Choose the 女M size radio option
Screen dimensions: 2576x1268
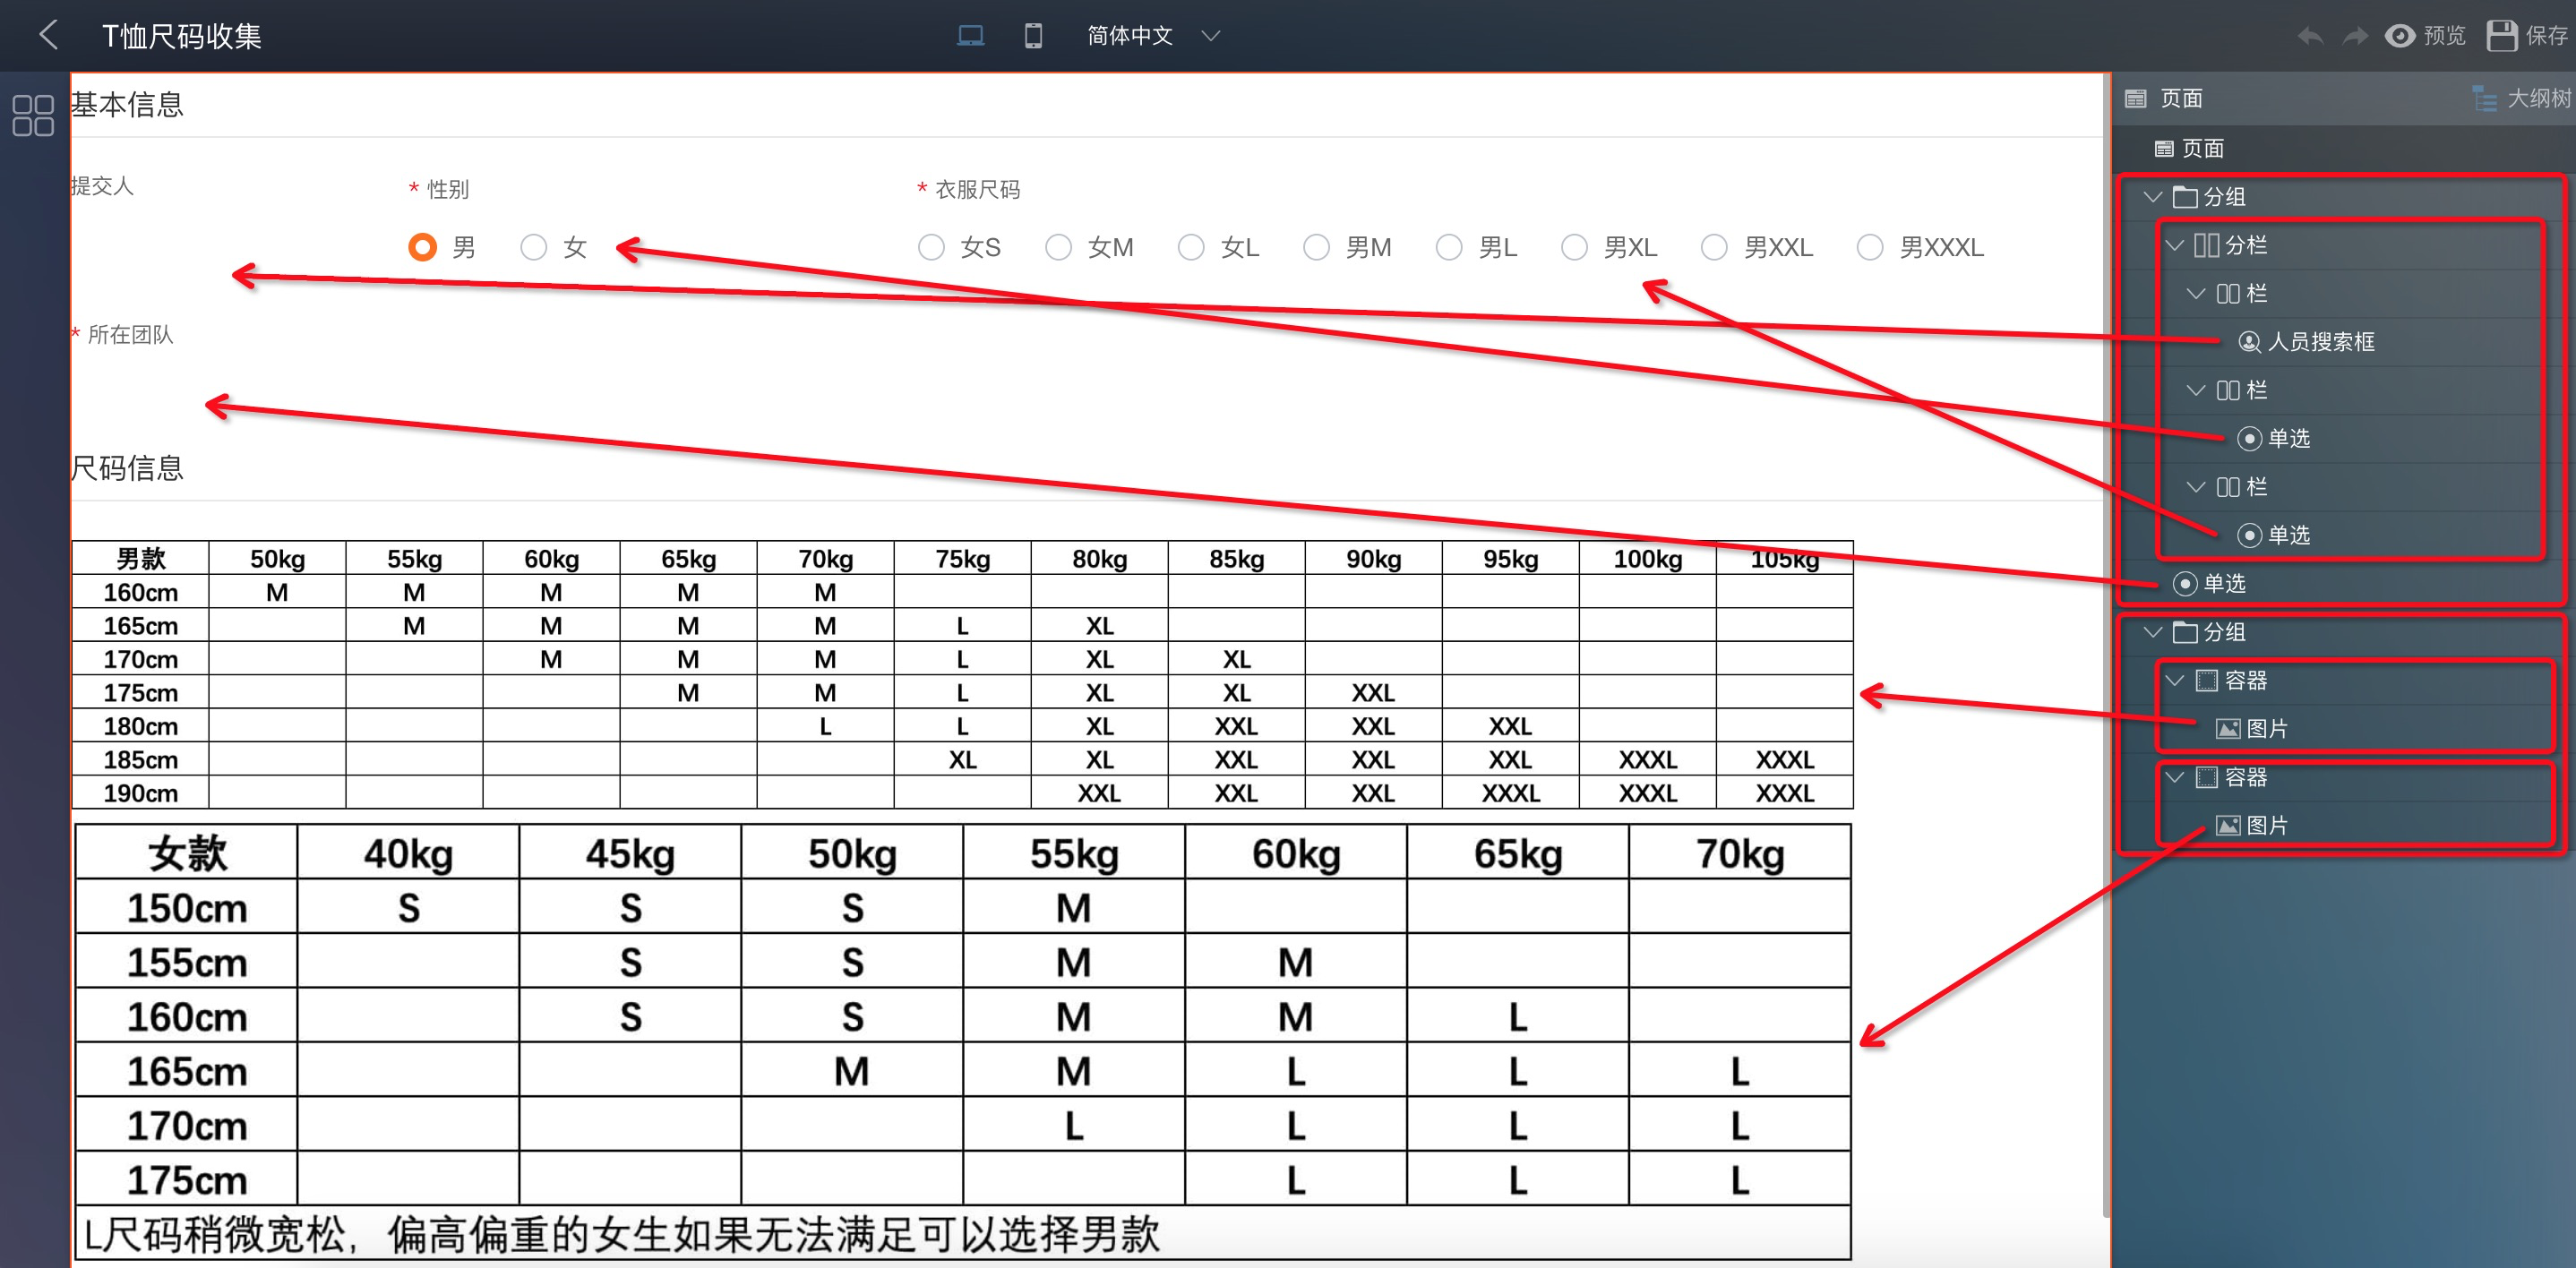point(1058,247)
